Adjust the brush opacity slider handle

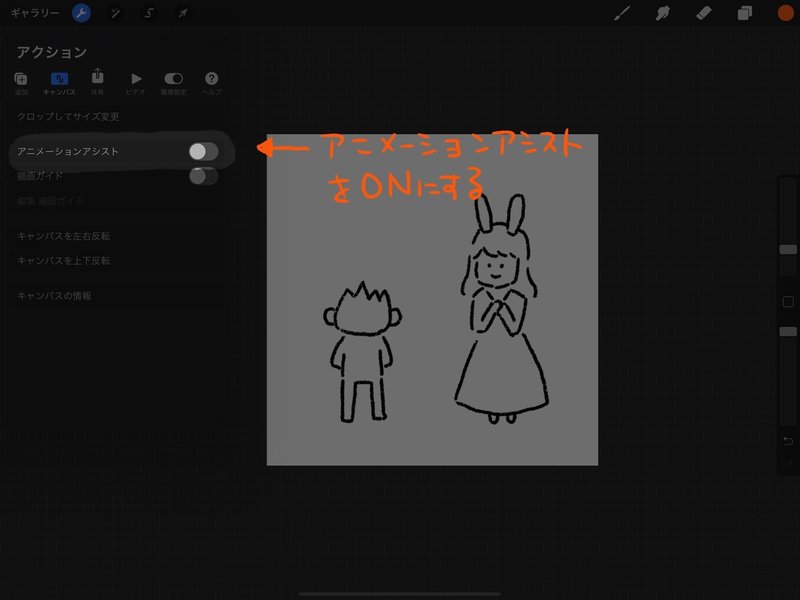(788, 332)
